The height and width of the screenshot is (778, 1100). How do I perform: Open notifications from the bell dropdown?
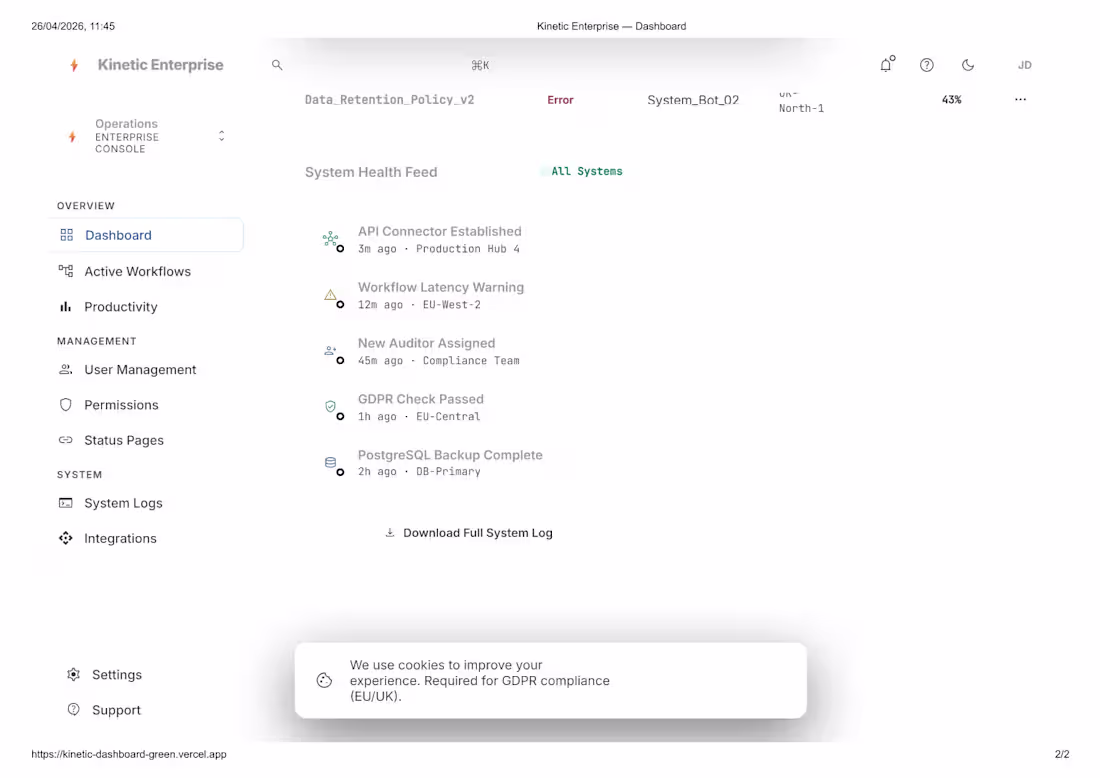click(x=886, y=64)
